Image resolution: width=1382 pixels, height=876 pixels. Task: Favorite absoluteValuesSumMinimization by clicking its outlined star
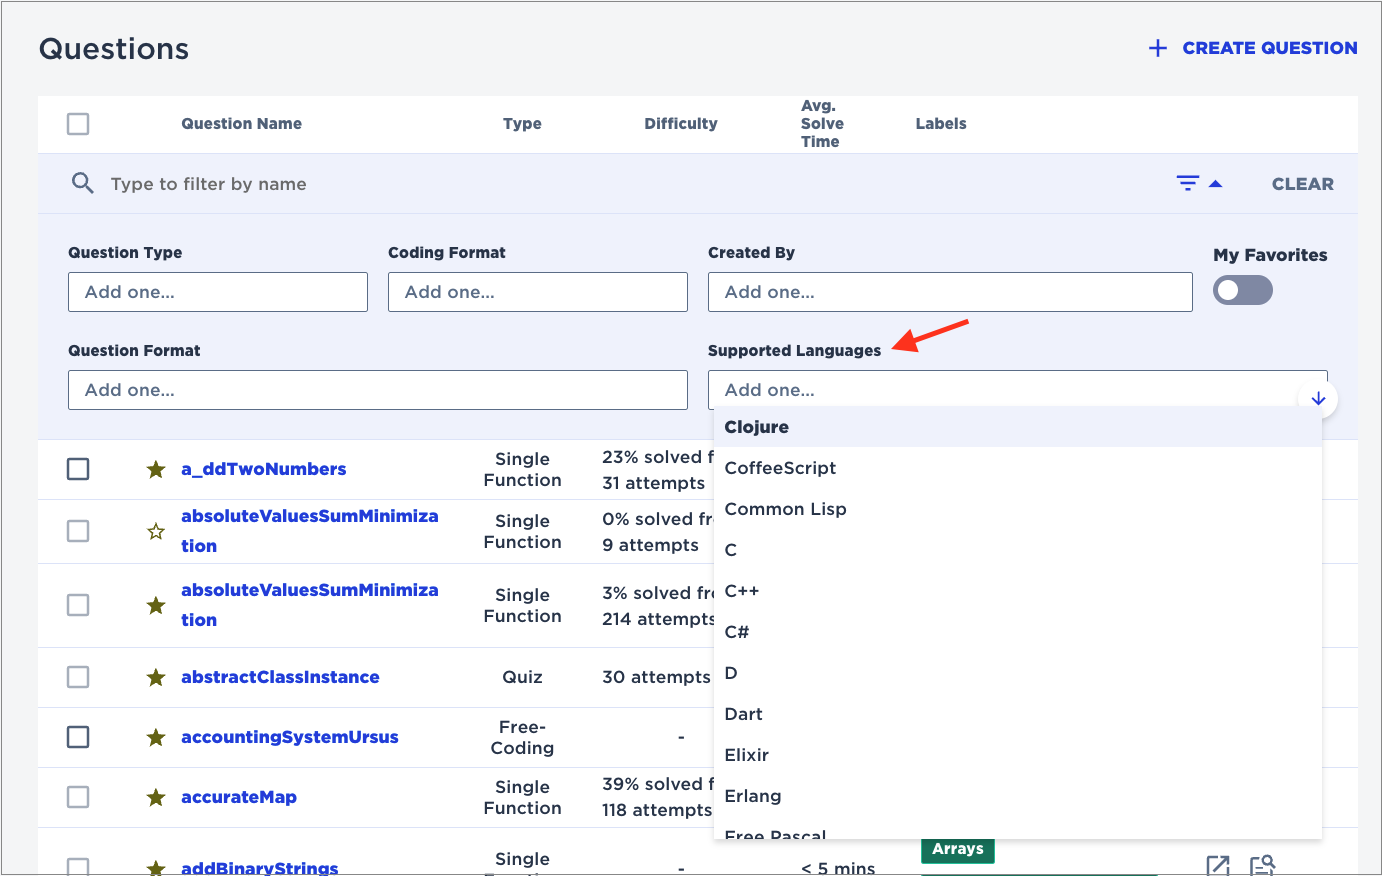155,531
